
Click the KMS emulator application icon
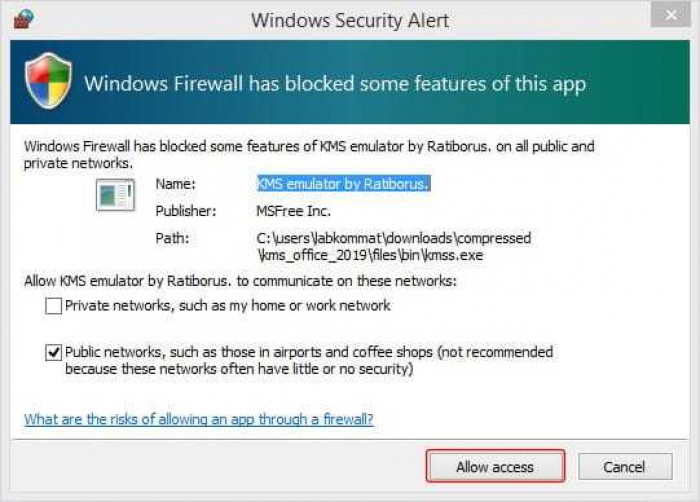[115, 195]
